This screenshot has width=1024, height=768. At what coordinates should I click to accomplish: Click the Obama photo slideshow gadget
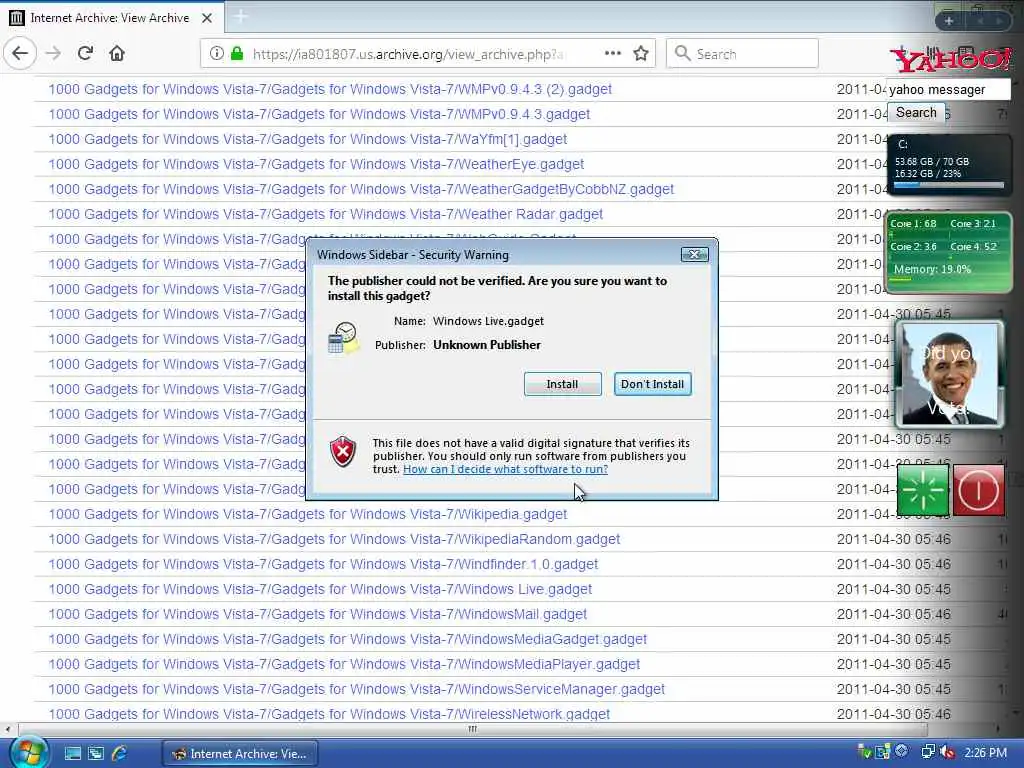coord(950,374)
